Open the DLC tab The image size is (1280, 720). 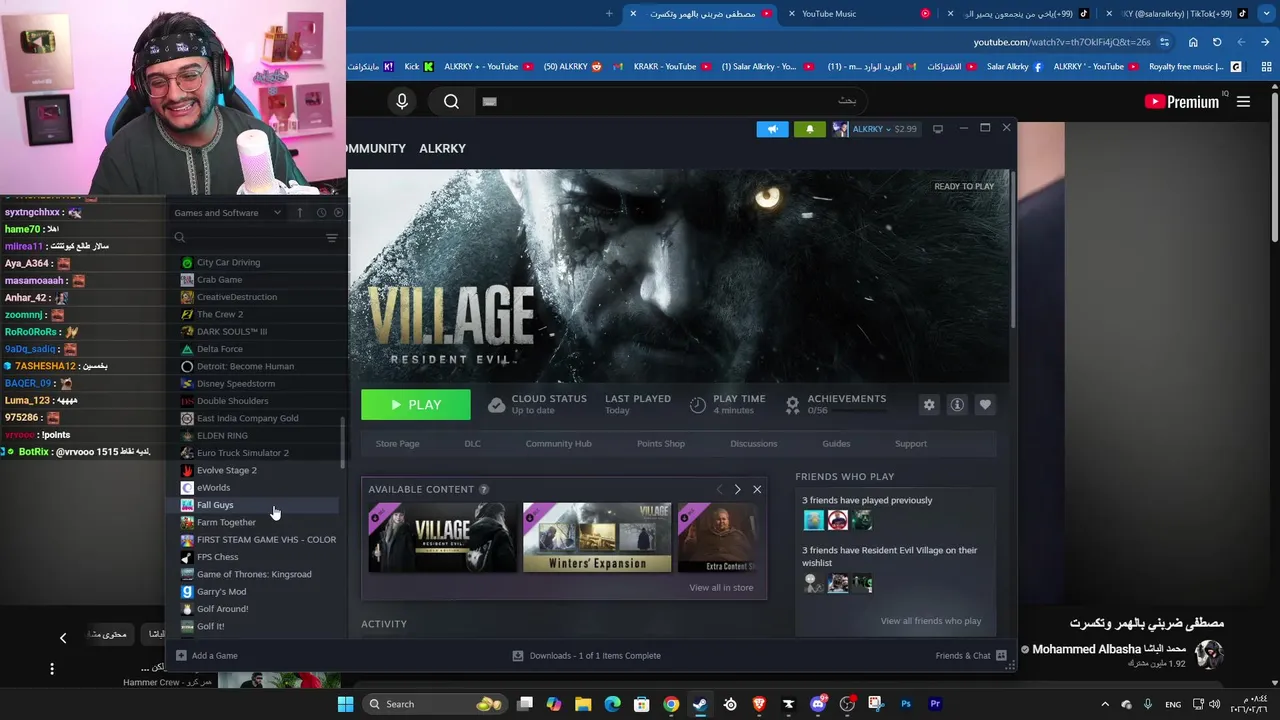(472, 444)
